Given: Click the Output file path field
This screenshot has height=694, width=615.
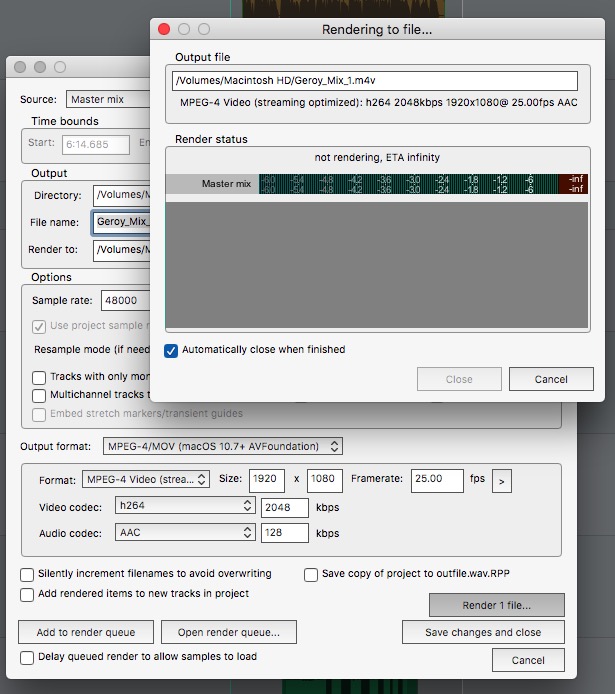Looking at the screenshot, I should click(x=375, y=81).
